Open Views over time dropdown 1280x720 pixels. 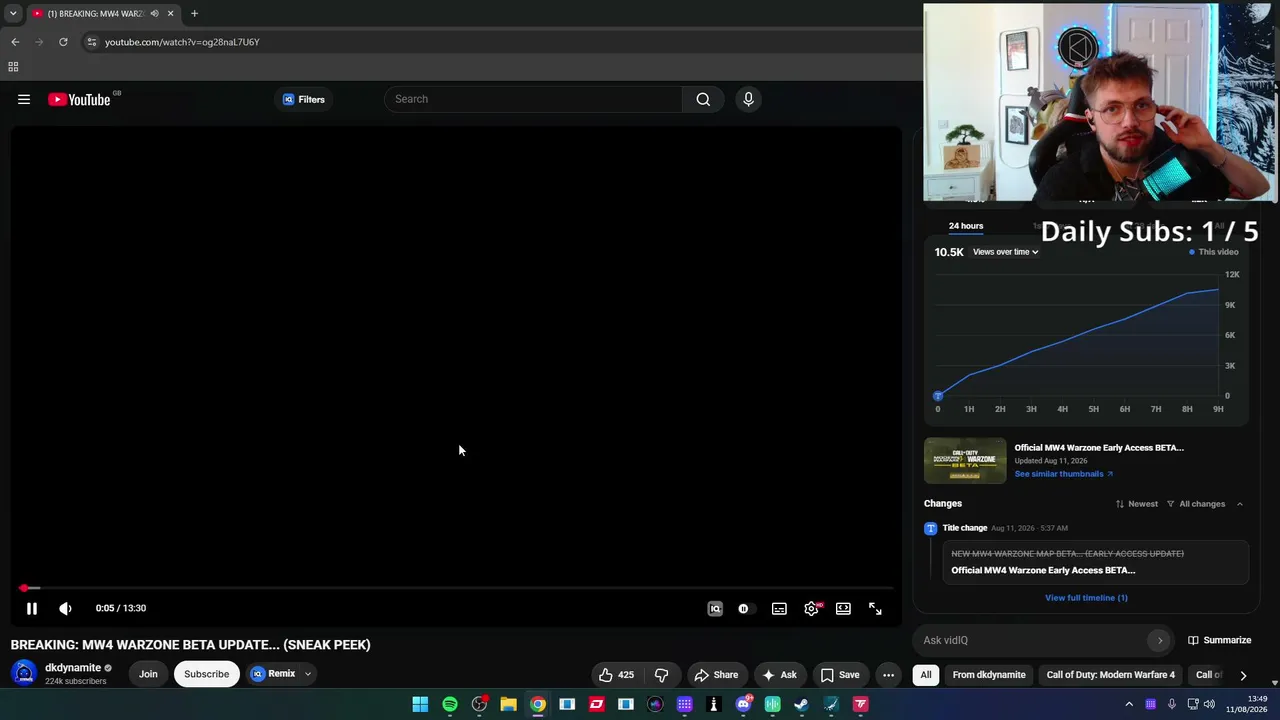pos(1006,252)
